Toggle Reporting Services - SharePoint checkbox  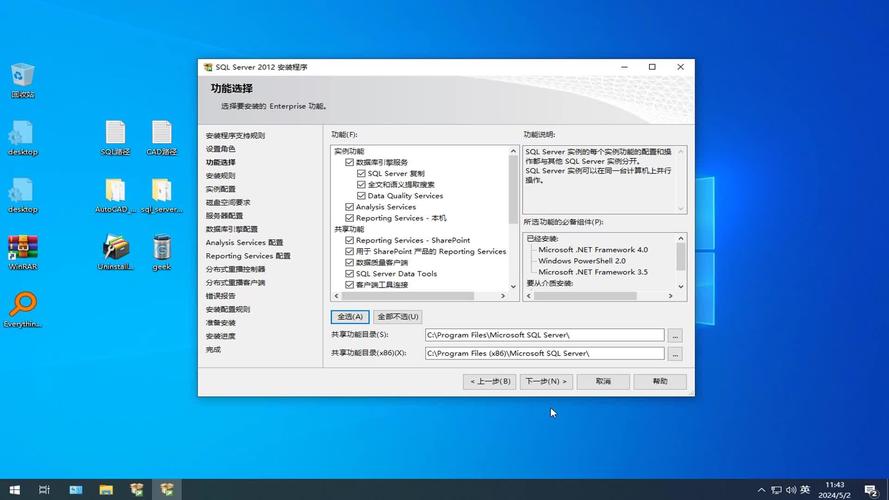[x=349, y=240]
